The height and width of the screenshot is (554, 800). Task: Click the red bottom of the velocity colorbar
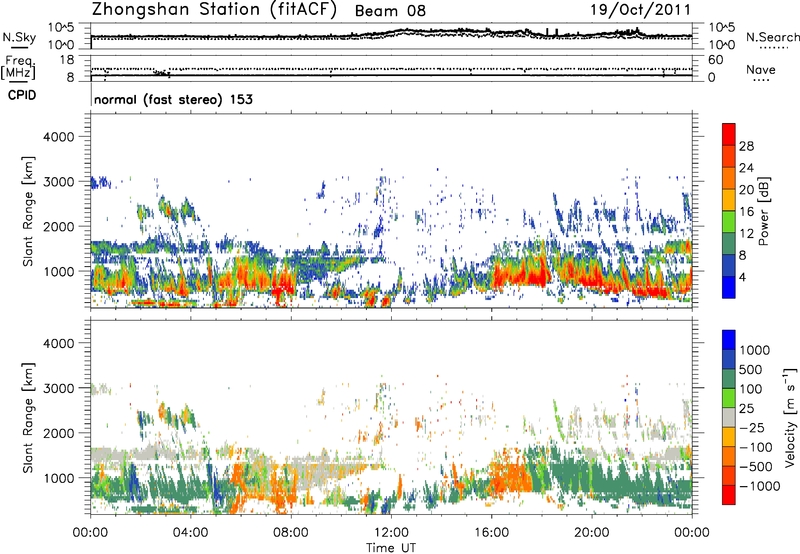click(729, 495)
